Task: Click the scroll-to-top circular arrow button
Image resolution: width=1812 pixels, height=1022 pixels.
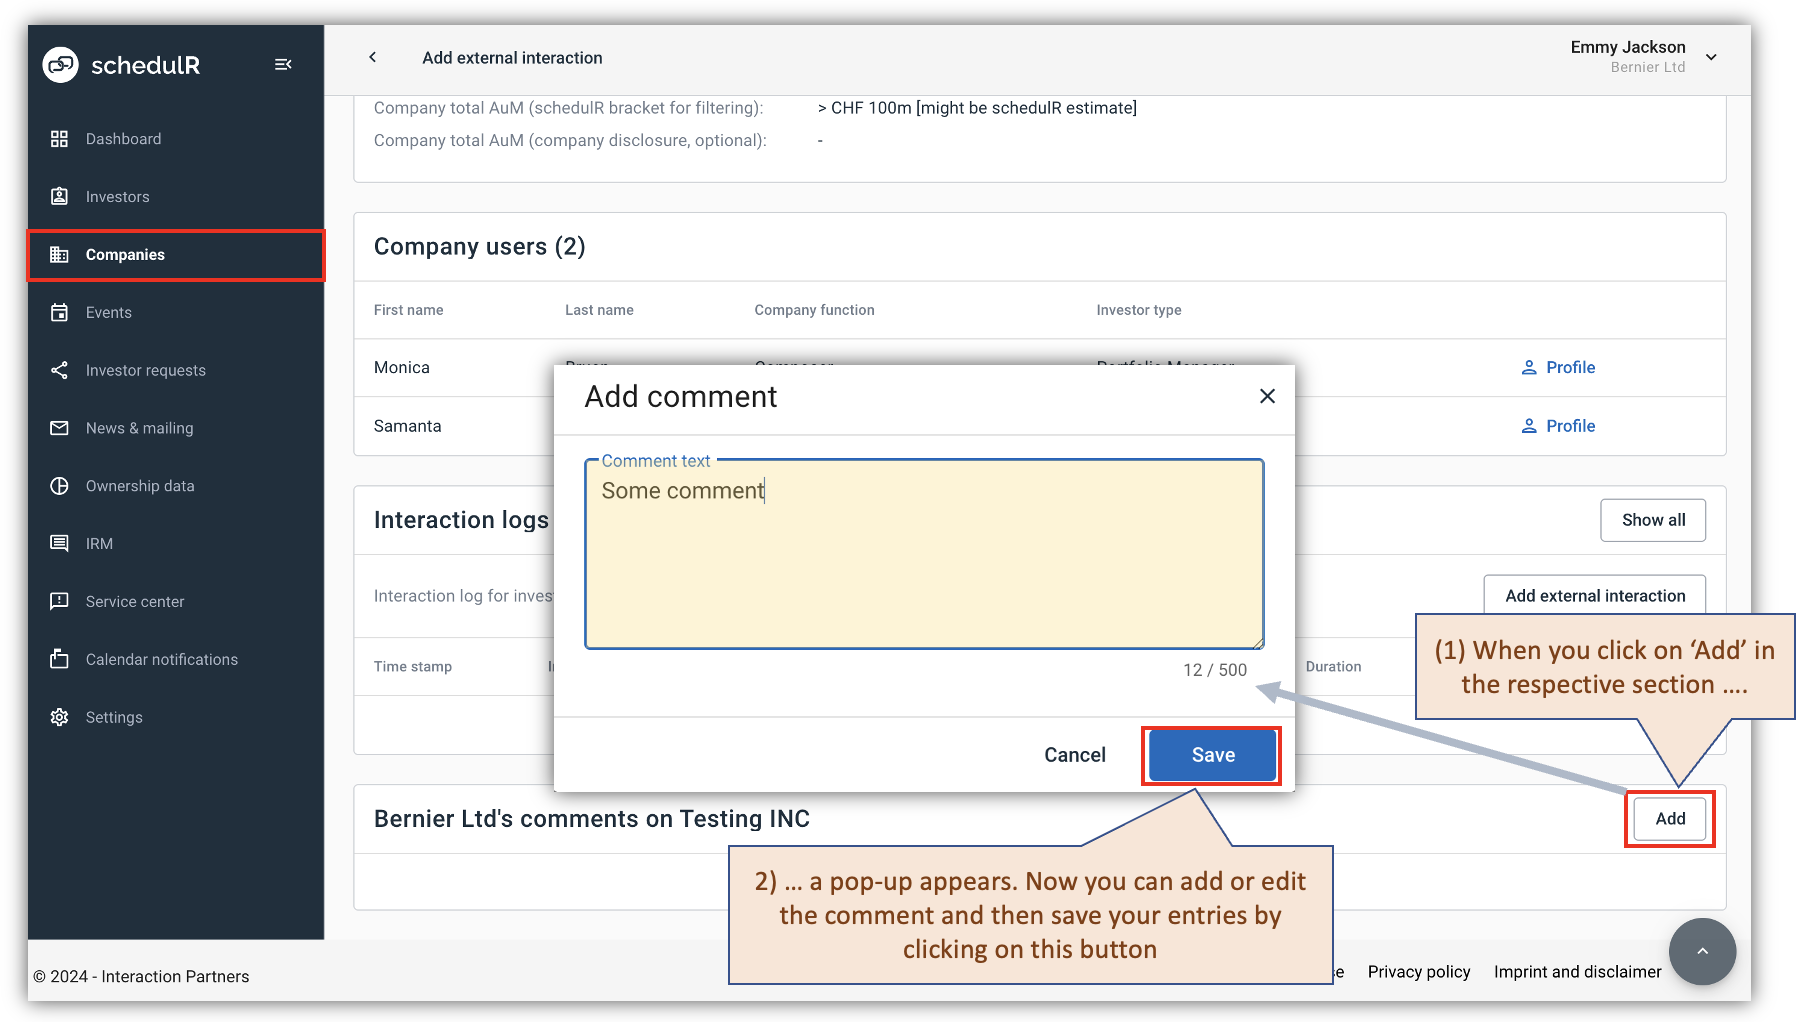Action: [1702, 952]
